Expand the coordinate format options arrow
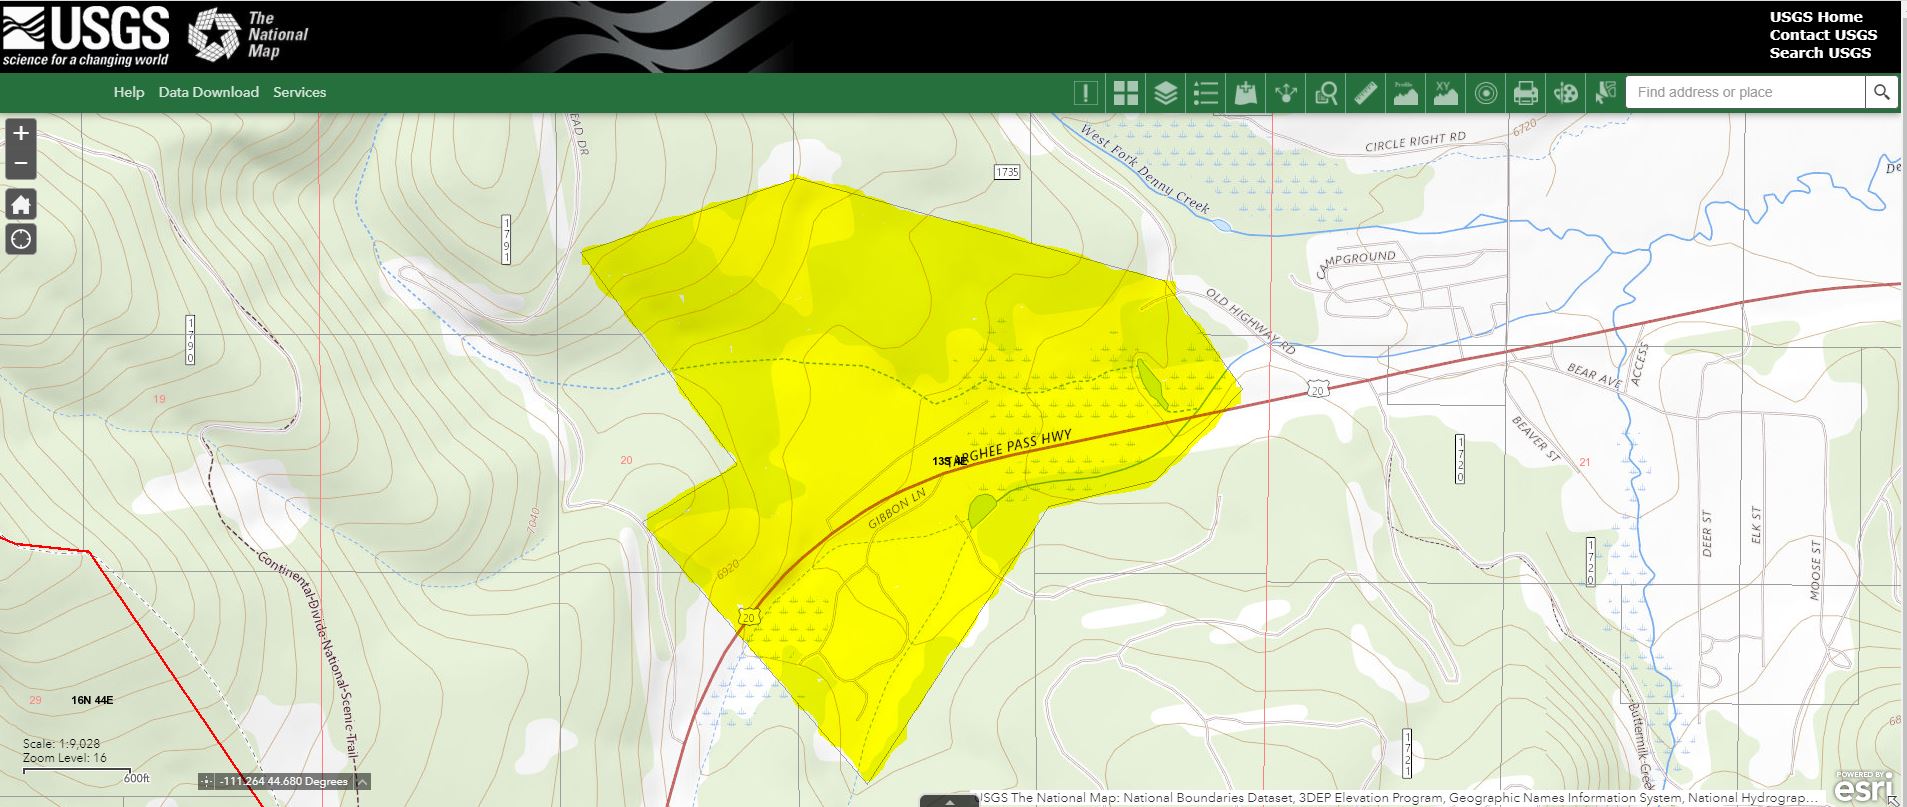1907x807 pixels. click(x=362, y=782)
